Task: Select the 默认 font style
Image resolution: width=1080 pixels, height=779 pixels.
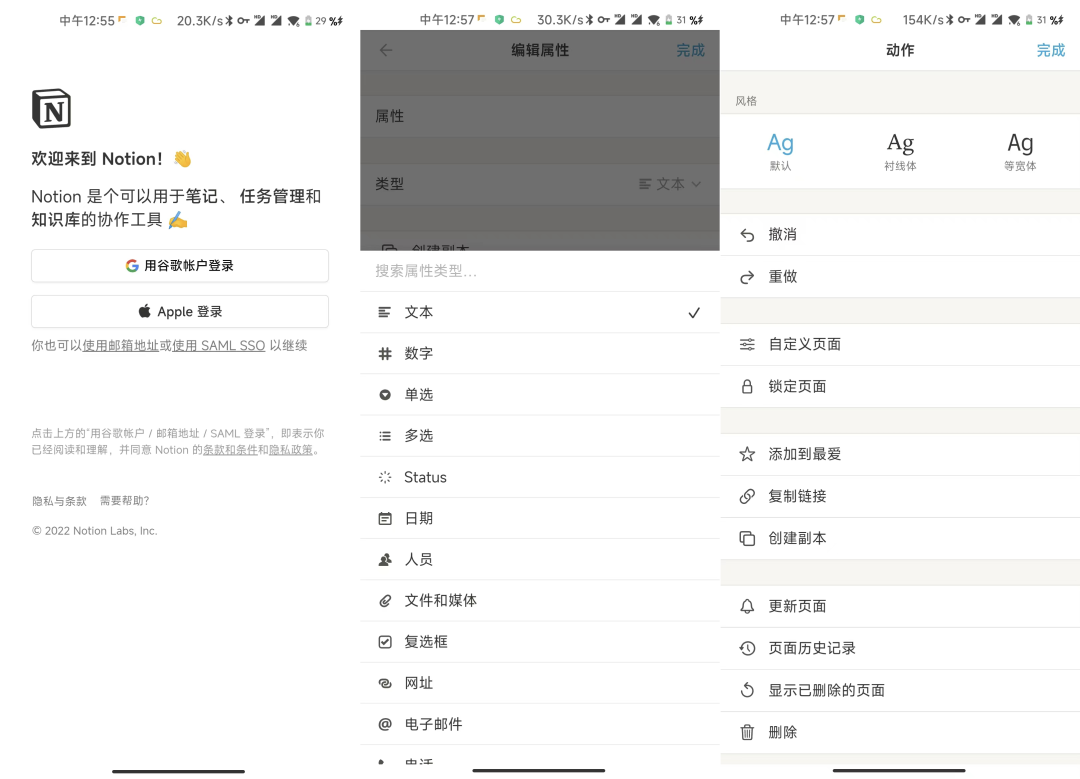Action: (x=780, y=151)
